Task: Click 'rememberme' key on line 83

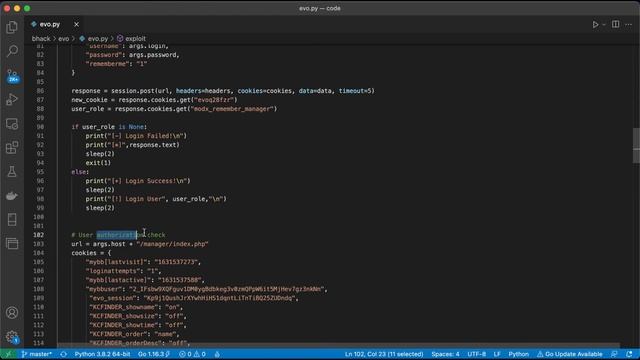Action: 107,64
